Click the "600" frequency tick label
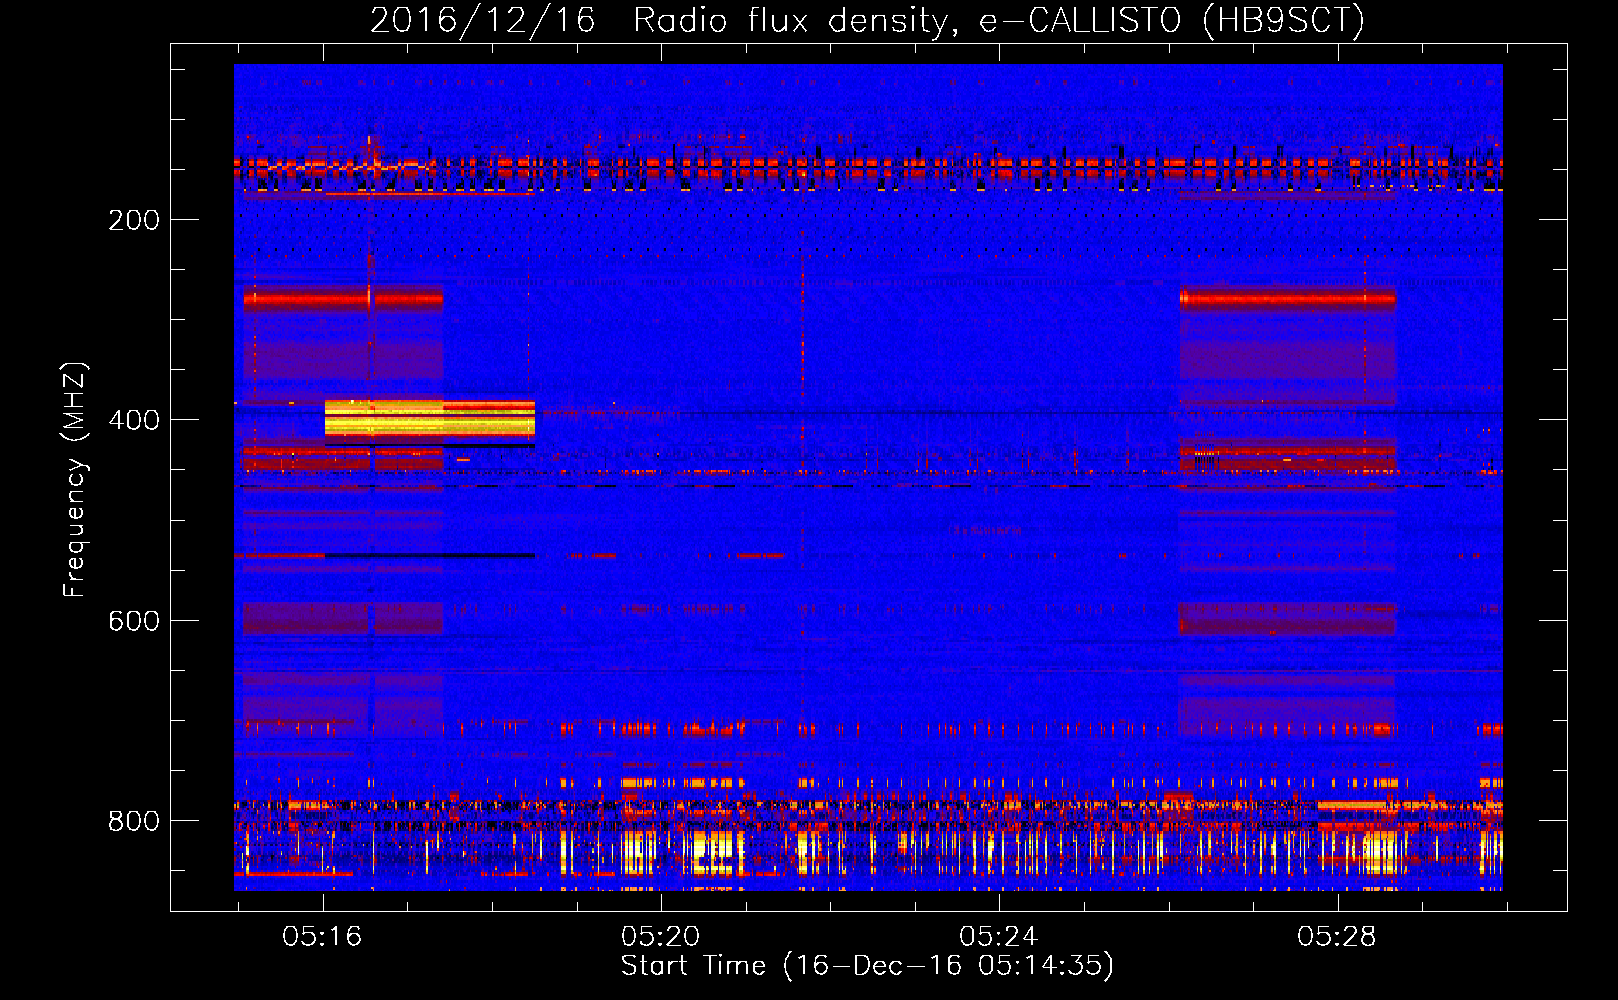The height and width of the screenshot is (1000, 1618). tap(134, 621)
